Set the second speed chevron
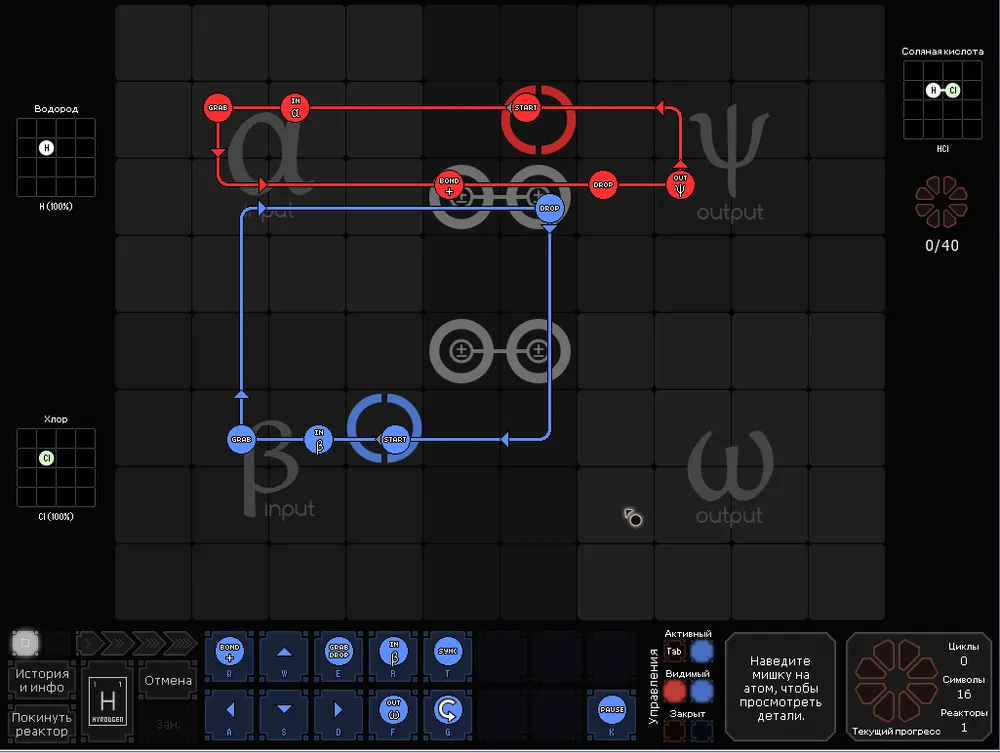Screen dimensions: 1000x753 (x=119, y=643)
